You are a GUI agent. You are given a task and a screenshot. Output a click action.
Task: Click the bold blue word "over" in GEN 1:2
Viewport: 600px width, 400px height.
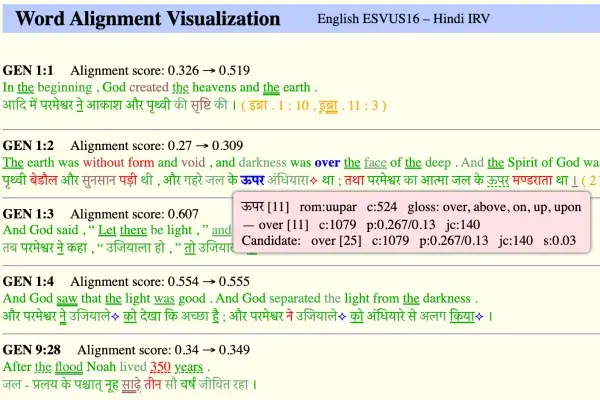[327, 163]
